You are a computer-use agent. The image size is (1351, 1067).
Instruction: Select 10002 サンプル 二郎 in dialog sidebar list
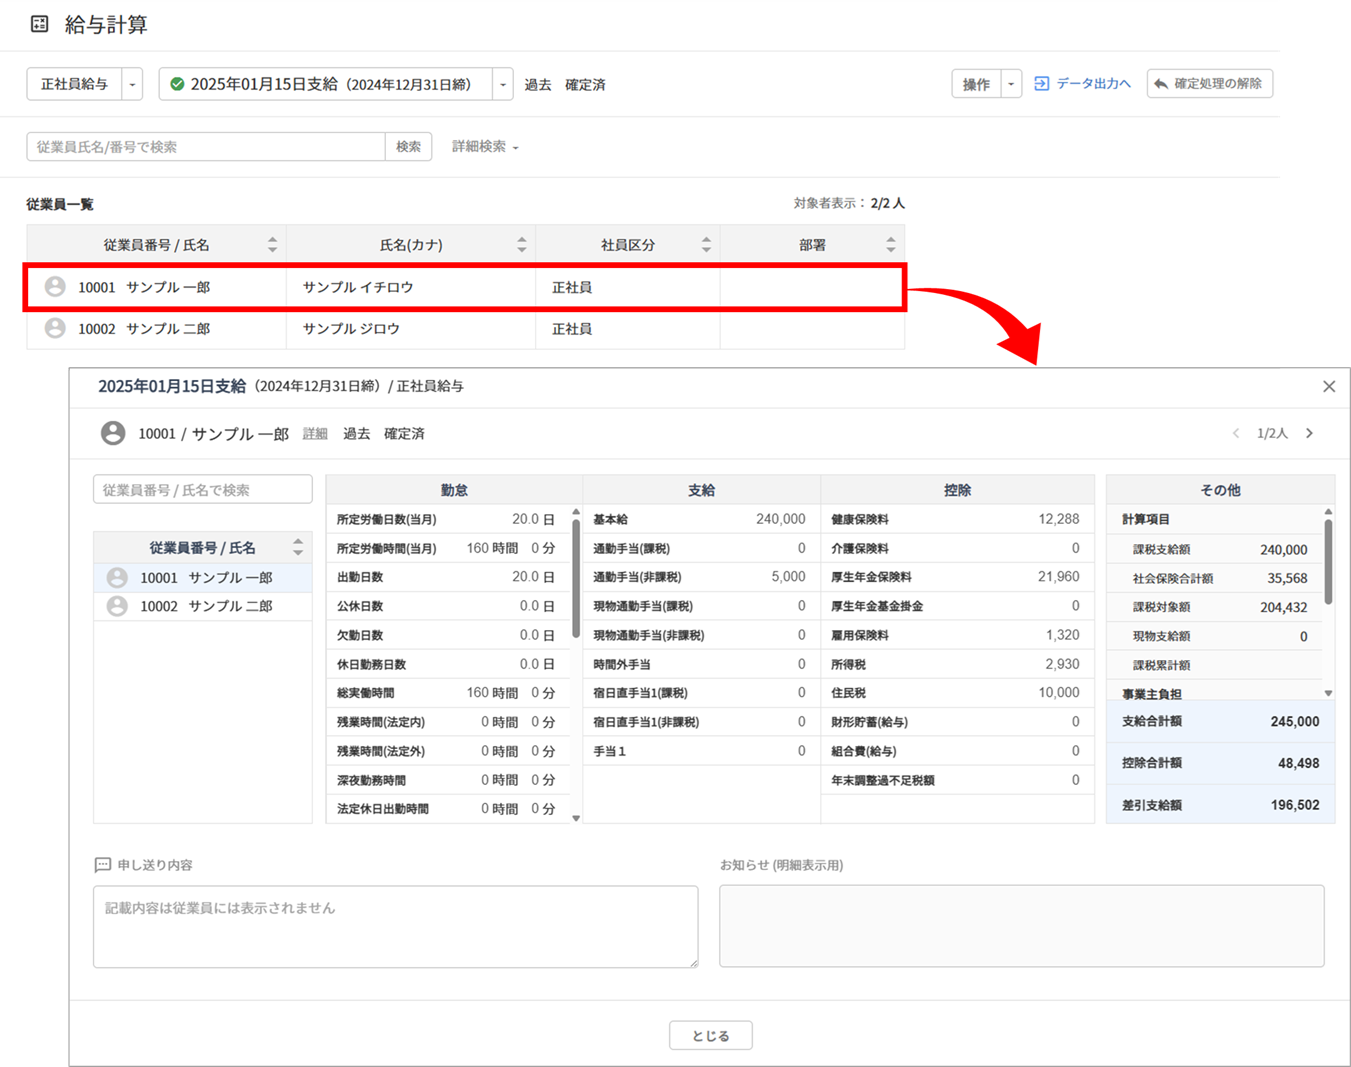point(205,606)
